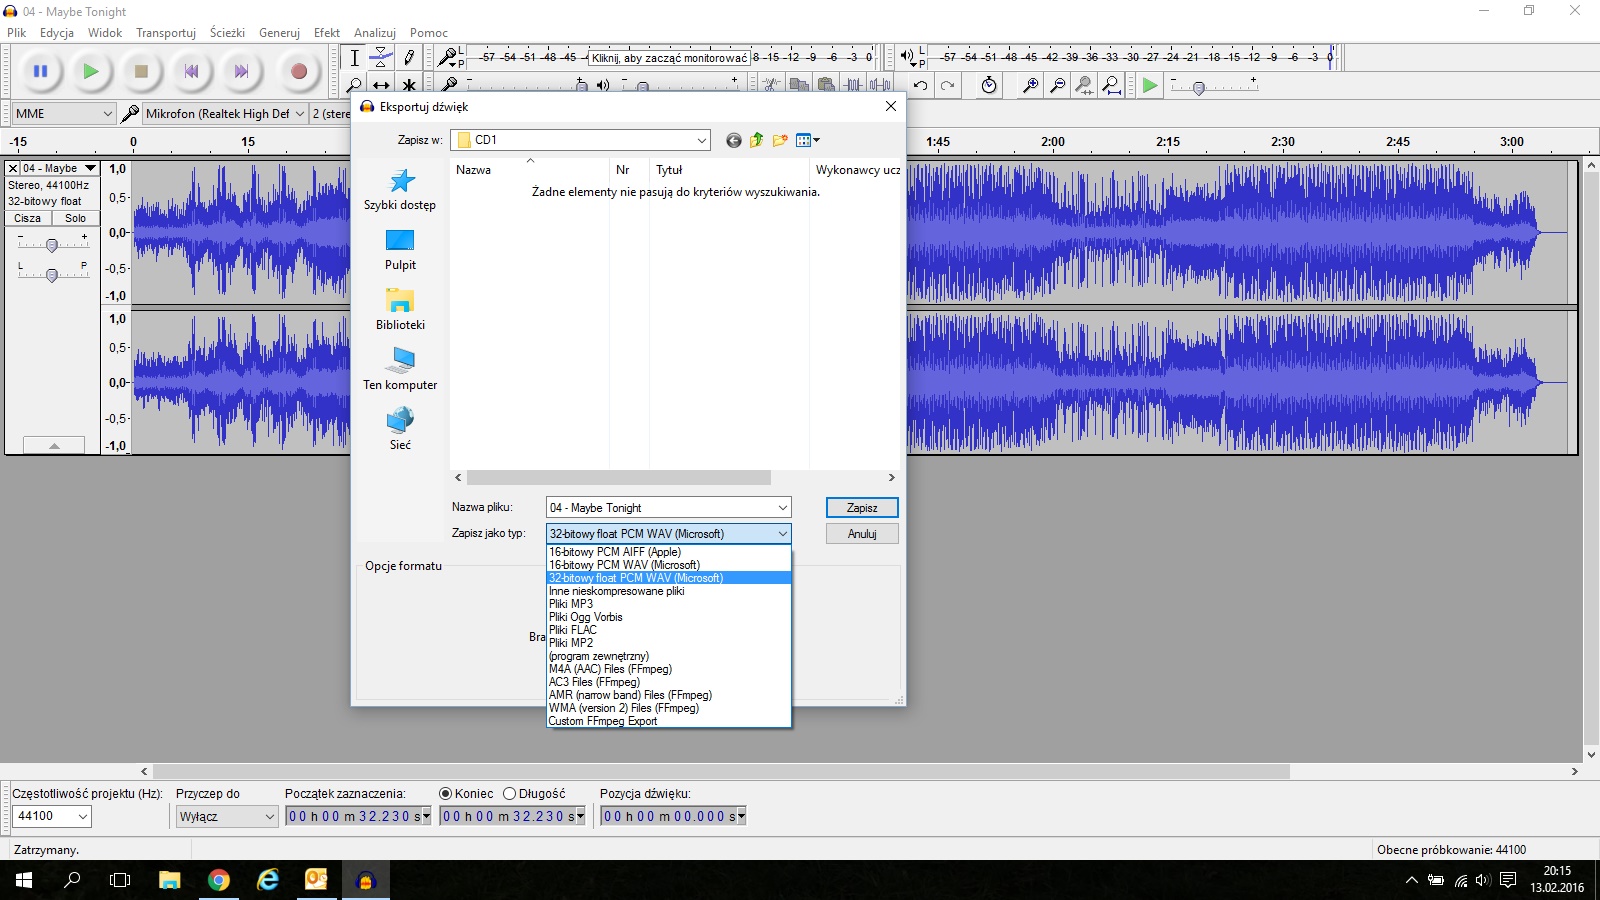Select the Koniec radio button
This screenshot has width=1600, height=900.
click(x=446, y=794)
